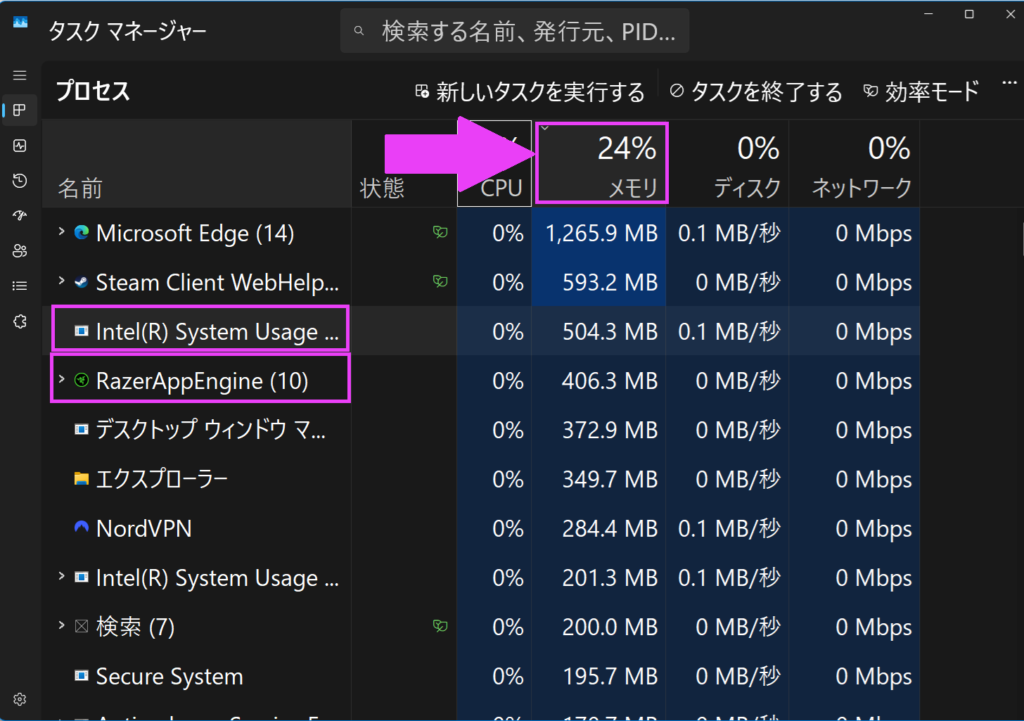This screenshot has height=721, width=1024.
Task: Open the Details page in sidebar
Action: (x=19, y=286)
